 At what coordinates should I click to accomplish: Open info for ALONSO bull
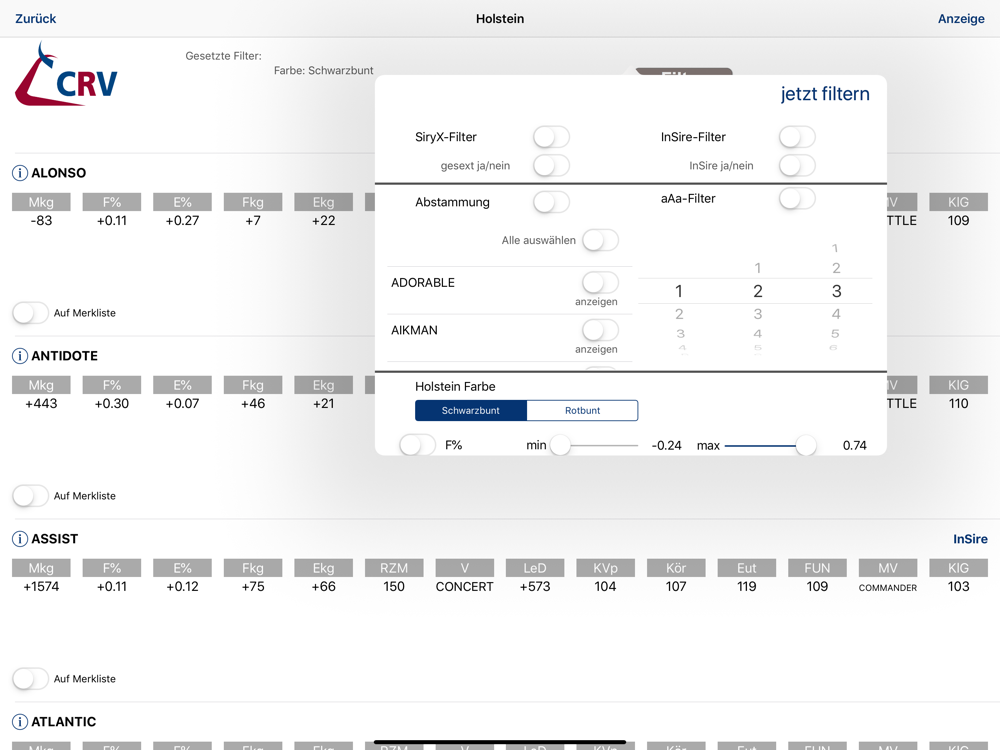[20, 173]
